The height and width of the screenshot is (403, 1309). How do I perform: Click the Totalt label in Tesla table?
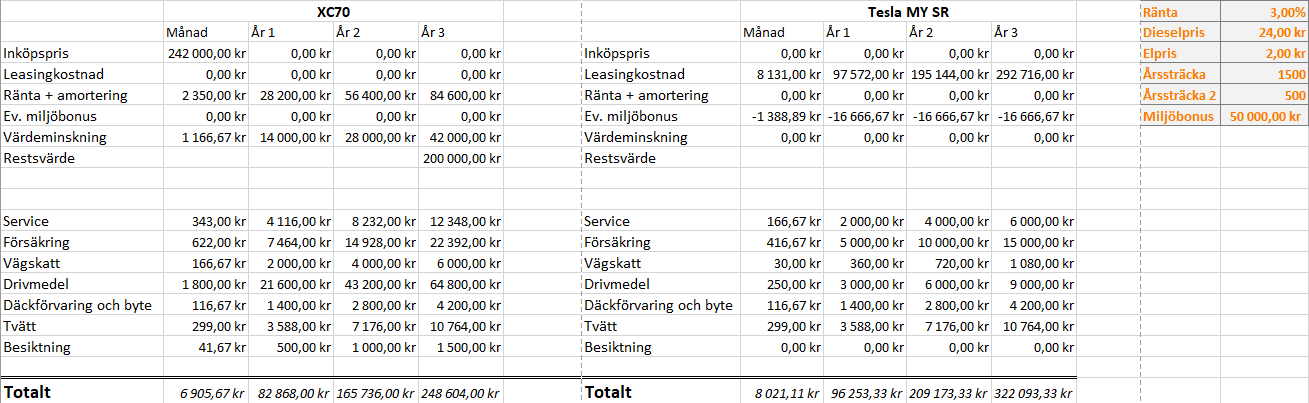[608, 392]
